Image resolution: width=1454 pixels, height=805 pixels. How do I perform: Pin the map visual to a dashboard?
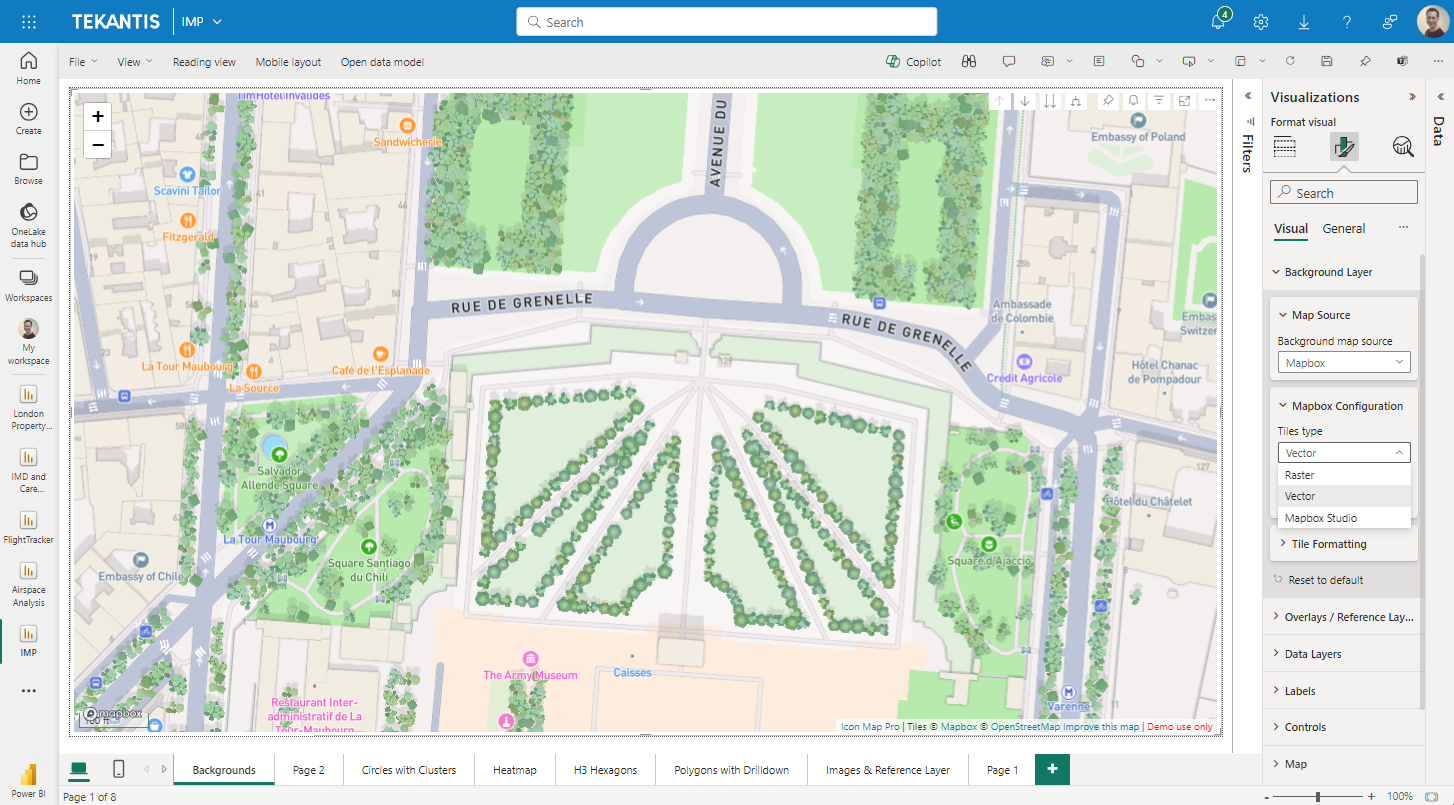pos(1108,100)
